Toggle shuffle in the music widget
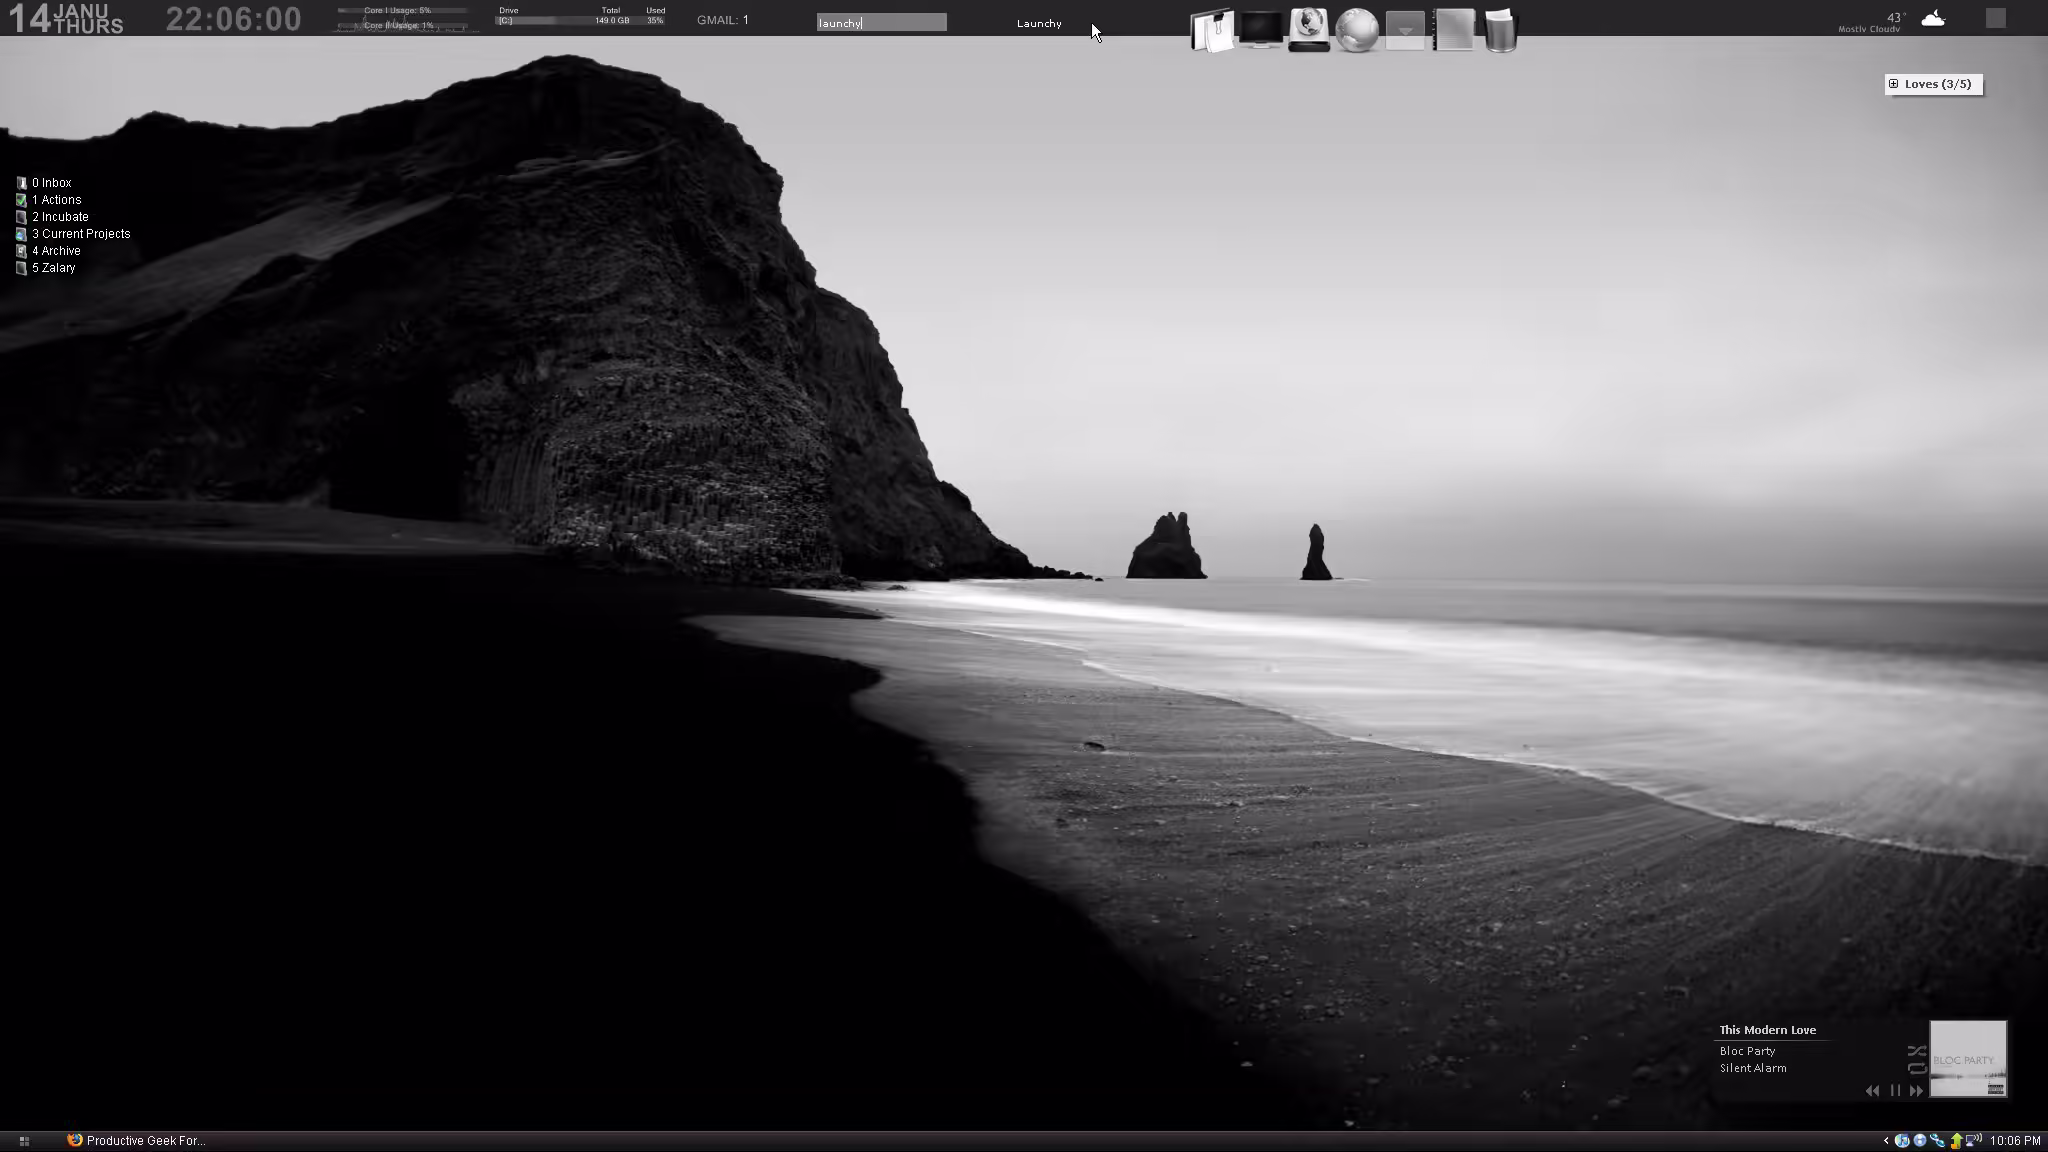The image size is (2048, 1152). click(x=1916, y=1051)
